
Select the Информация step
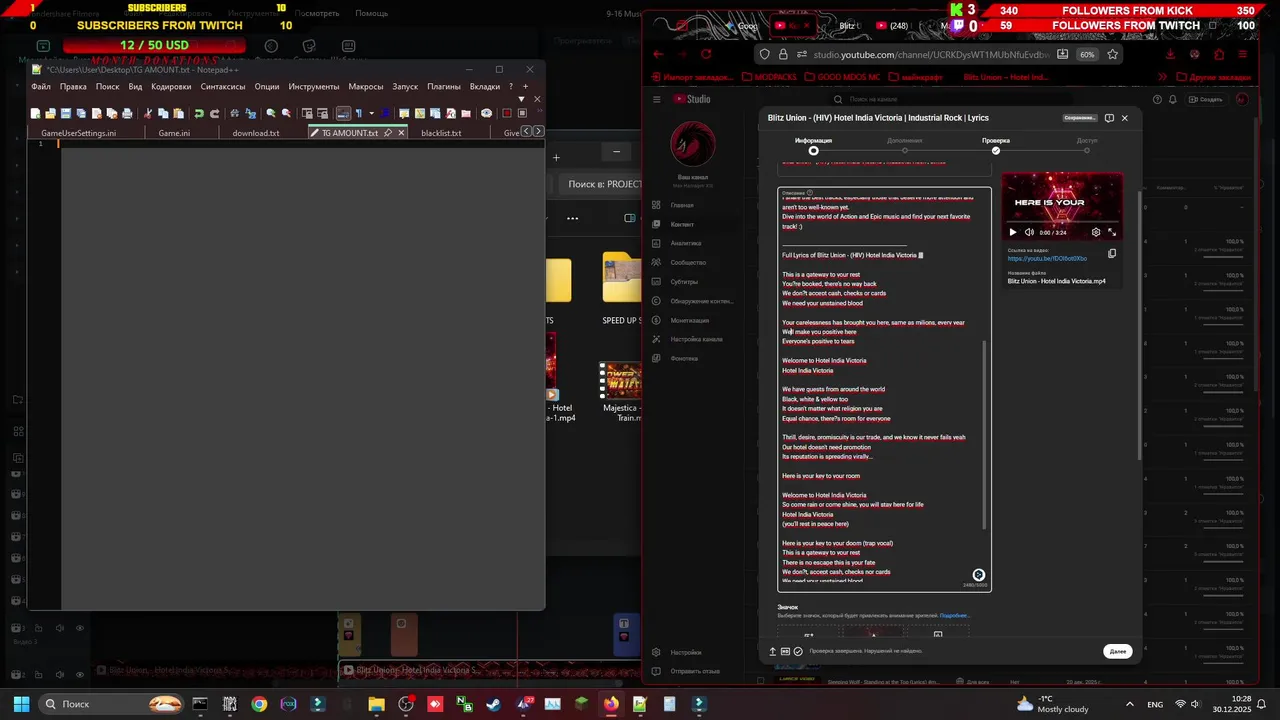(814, 145)
